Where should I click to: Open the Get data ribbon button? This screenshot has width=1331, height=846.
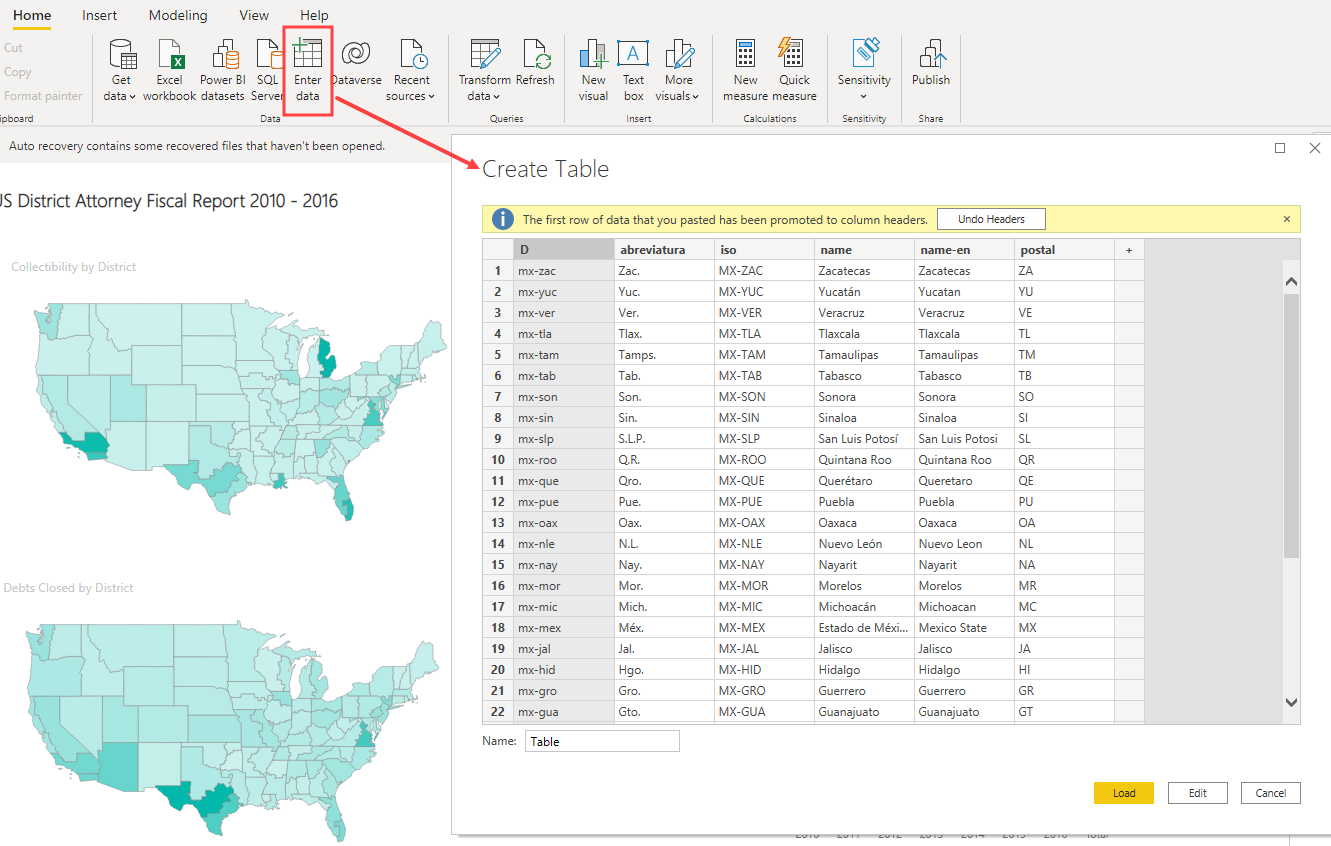[x=121, y=70]
